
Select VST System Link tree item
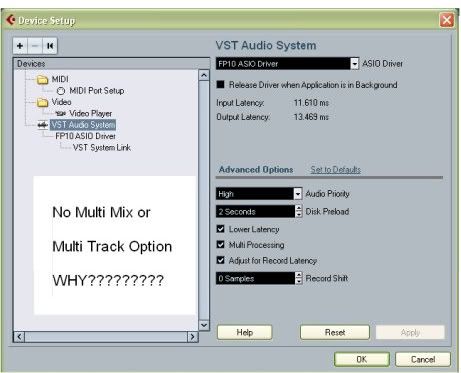pos(102,148)
